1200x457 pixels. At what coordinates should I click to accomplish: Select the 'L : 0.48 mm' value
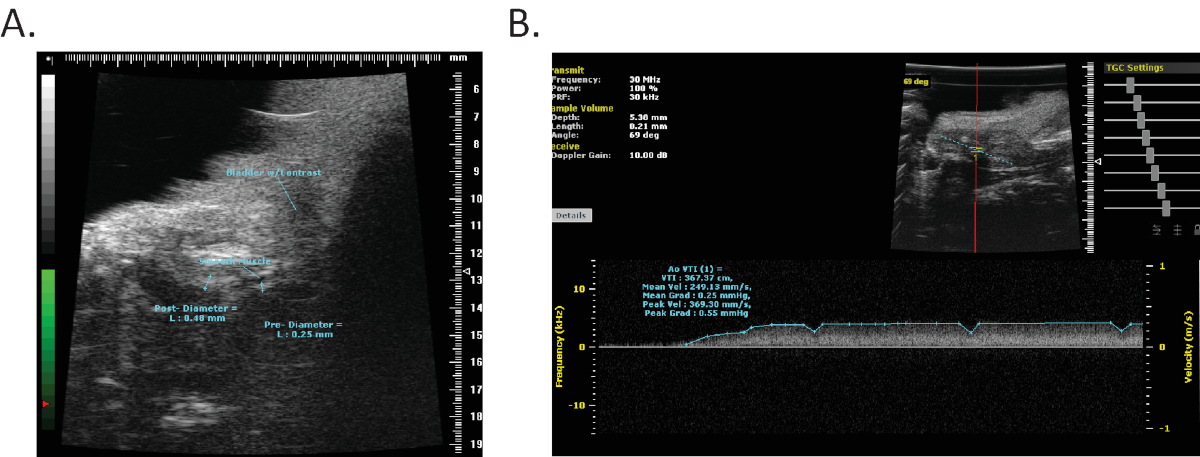click(x=196, y=318)
